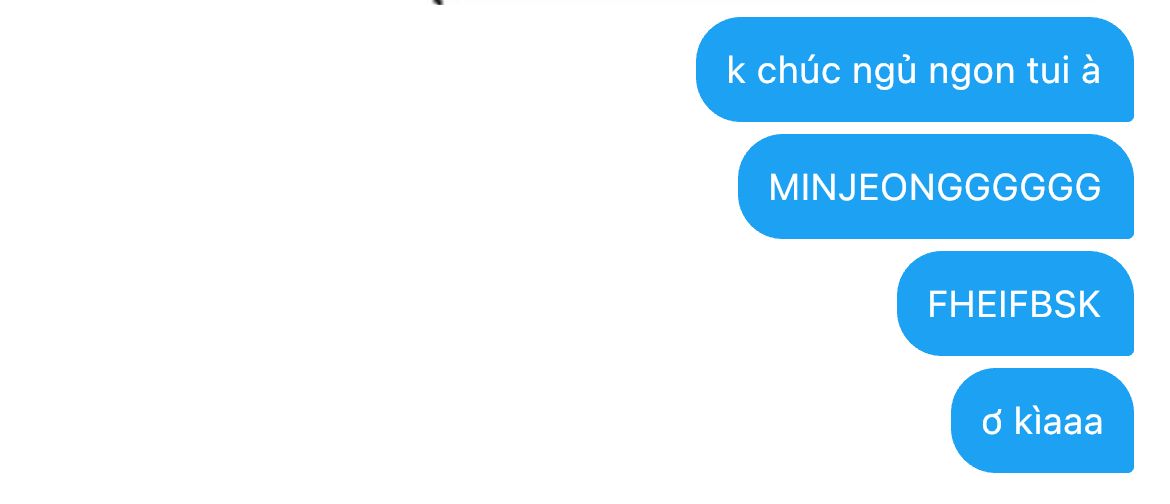Click the squared bottom-right corner of FHEIFBSK bubble

click(1128, 350)
